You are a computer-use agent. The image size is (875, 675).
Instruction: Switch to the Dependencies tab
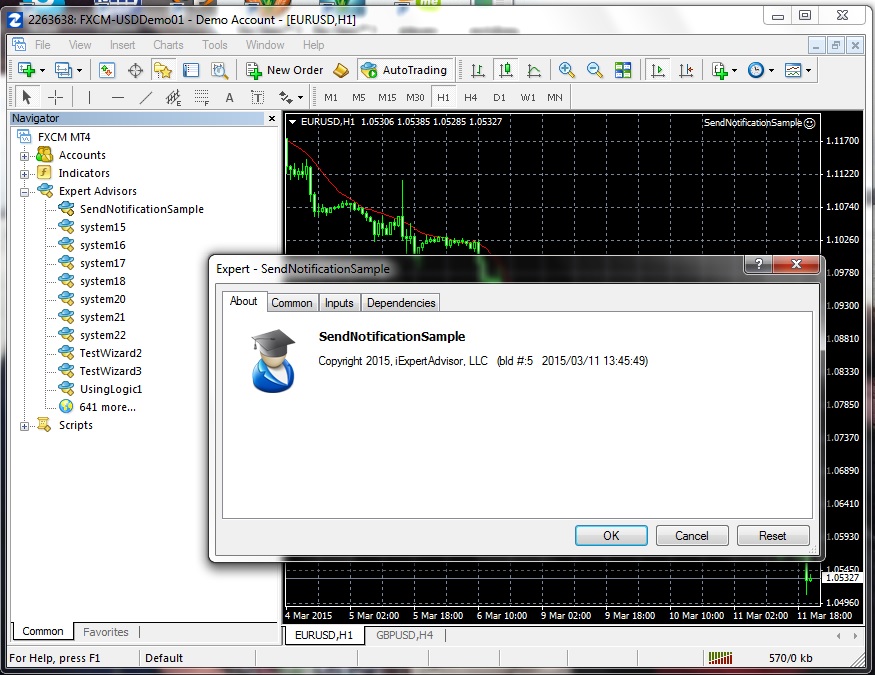[x=401, y=302]
